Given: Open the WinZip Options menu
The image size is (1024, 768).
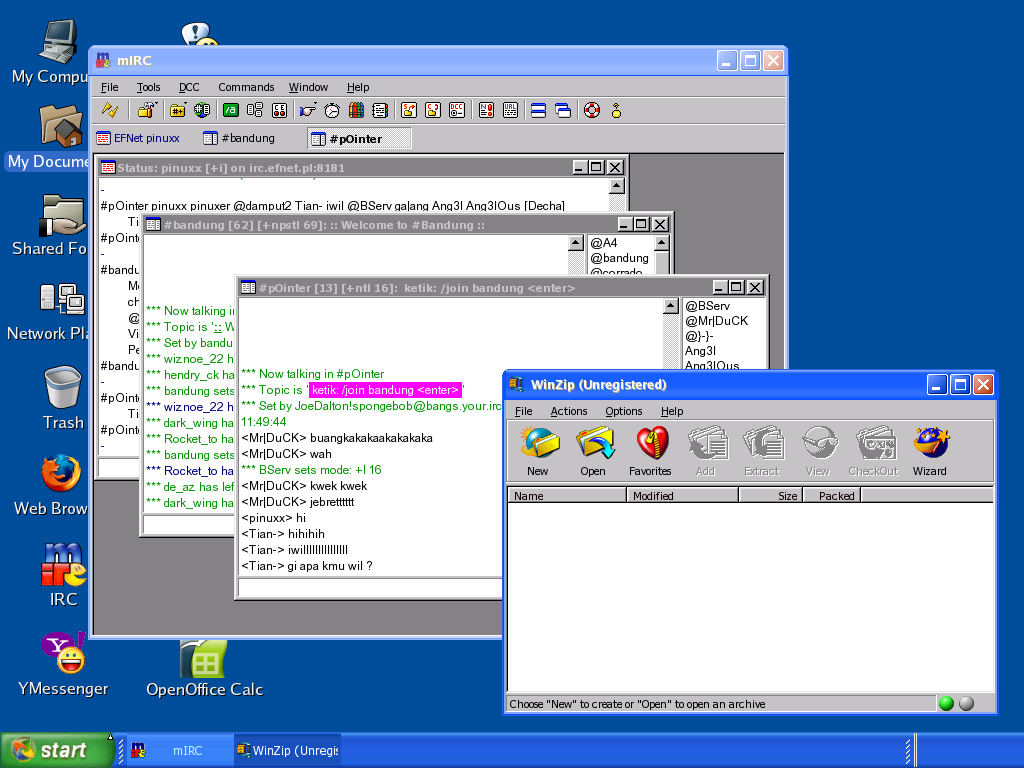Looking at the screenshot, I should (x=624, y=411).
